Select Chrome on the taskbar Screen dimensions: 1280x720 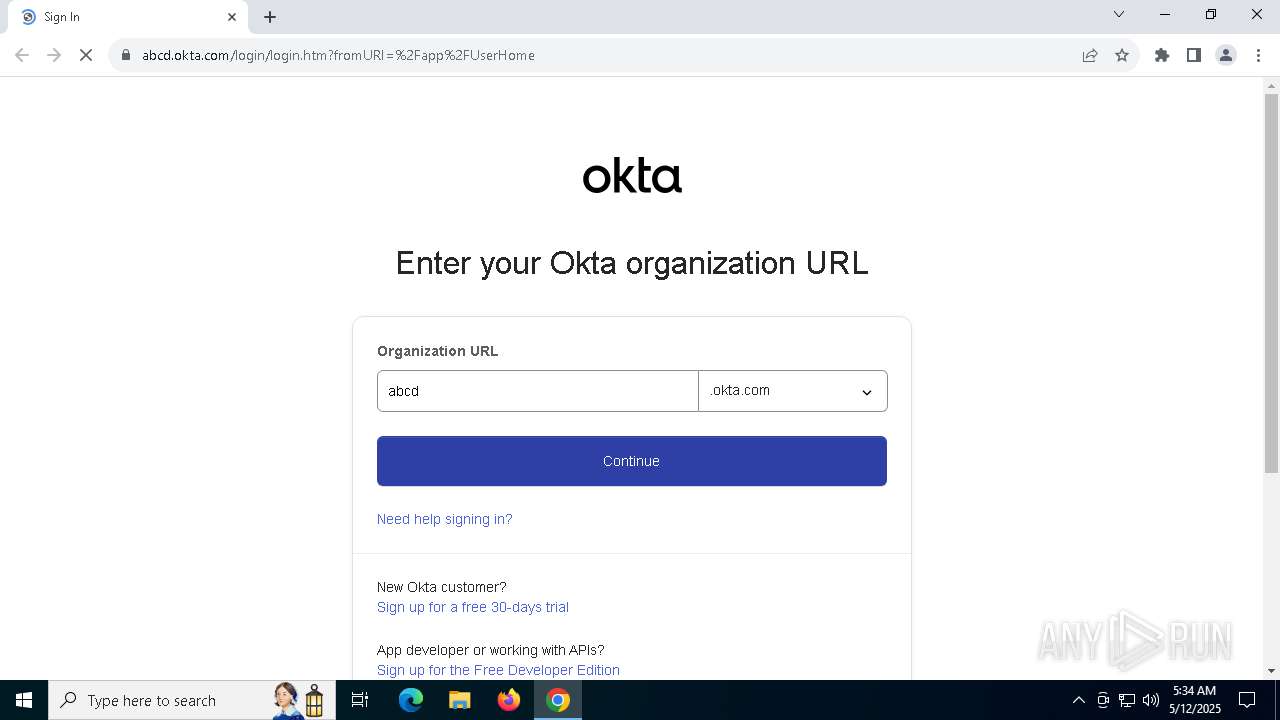558,700
